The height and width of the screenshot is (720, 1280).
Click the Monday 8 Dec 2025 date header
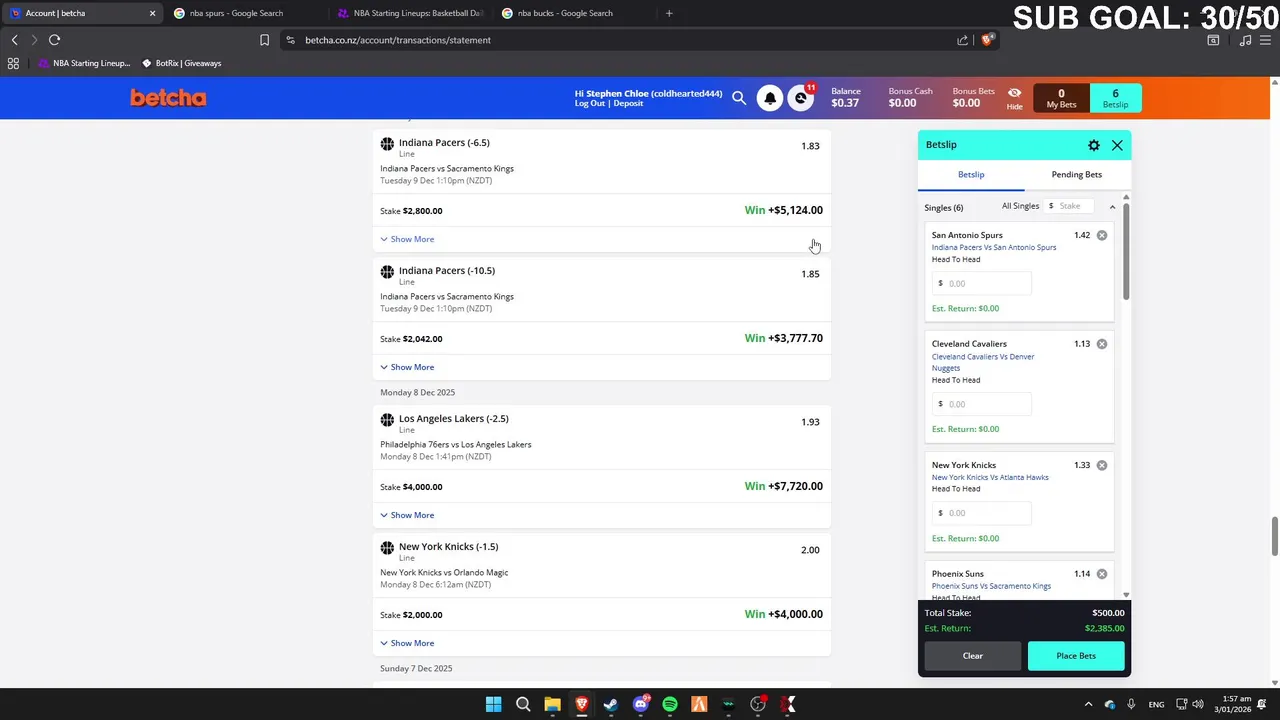(x=417, y=392)
